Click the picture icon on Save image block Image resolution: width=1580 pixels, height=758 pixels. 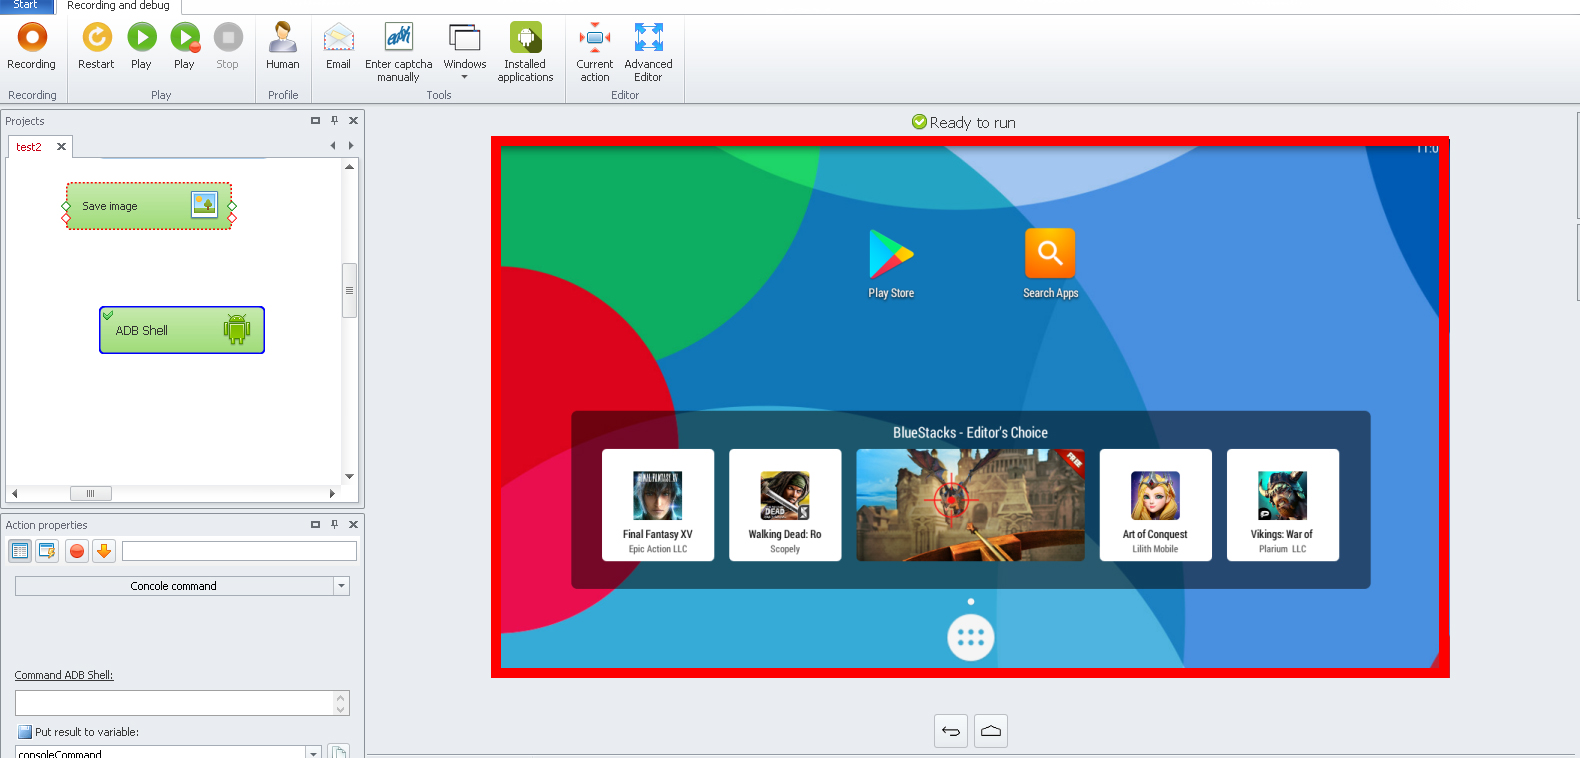pos(204,205)
